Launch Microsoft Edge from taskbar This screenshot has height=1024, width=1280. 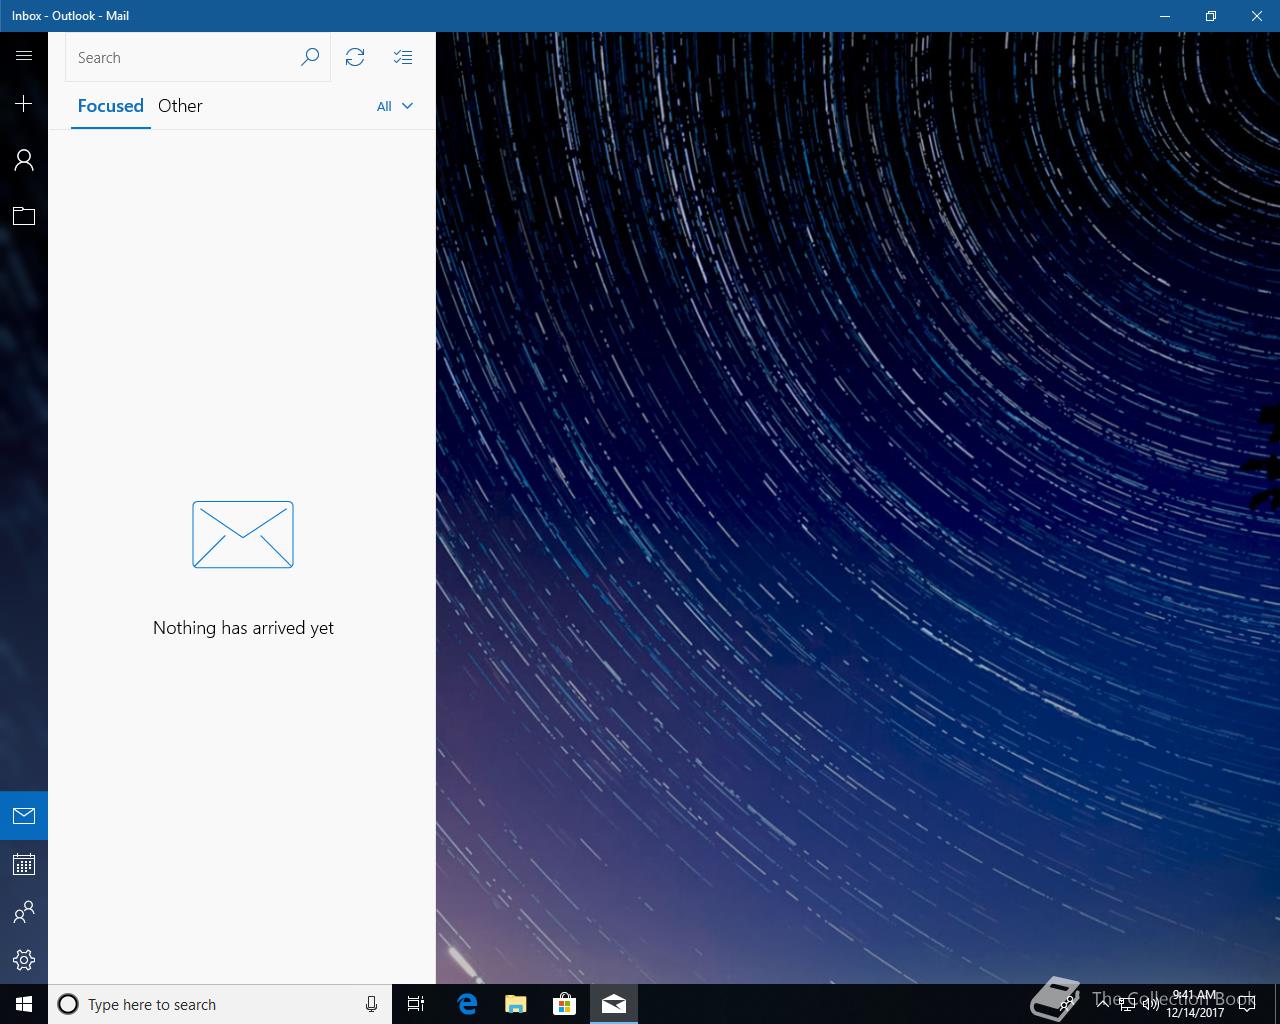click(466, 1004)
